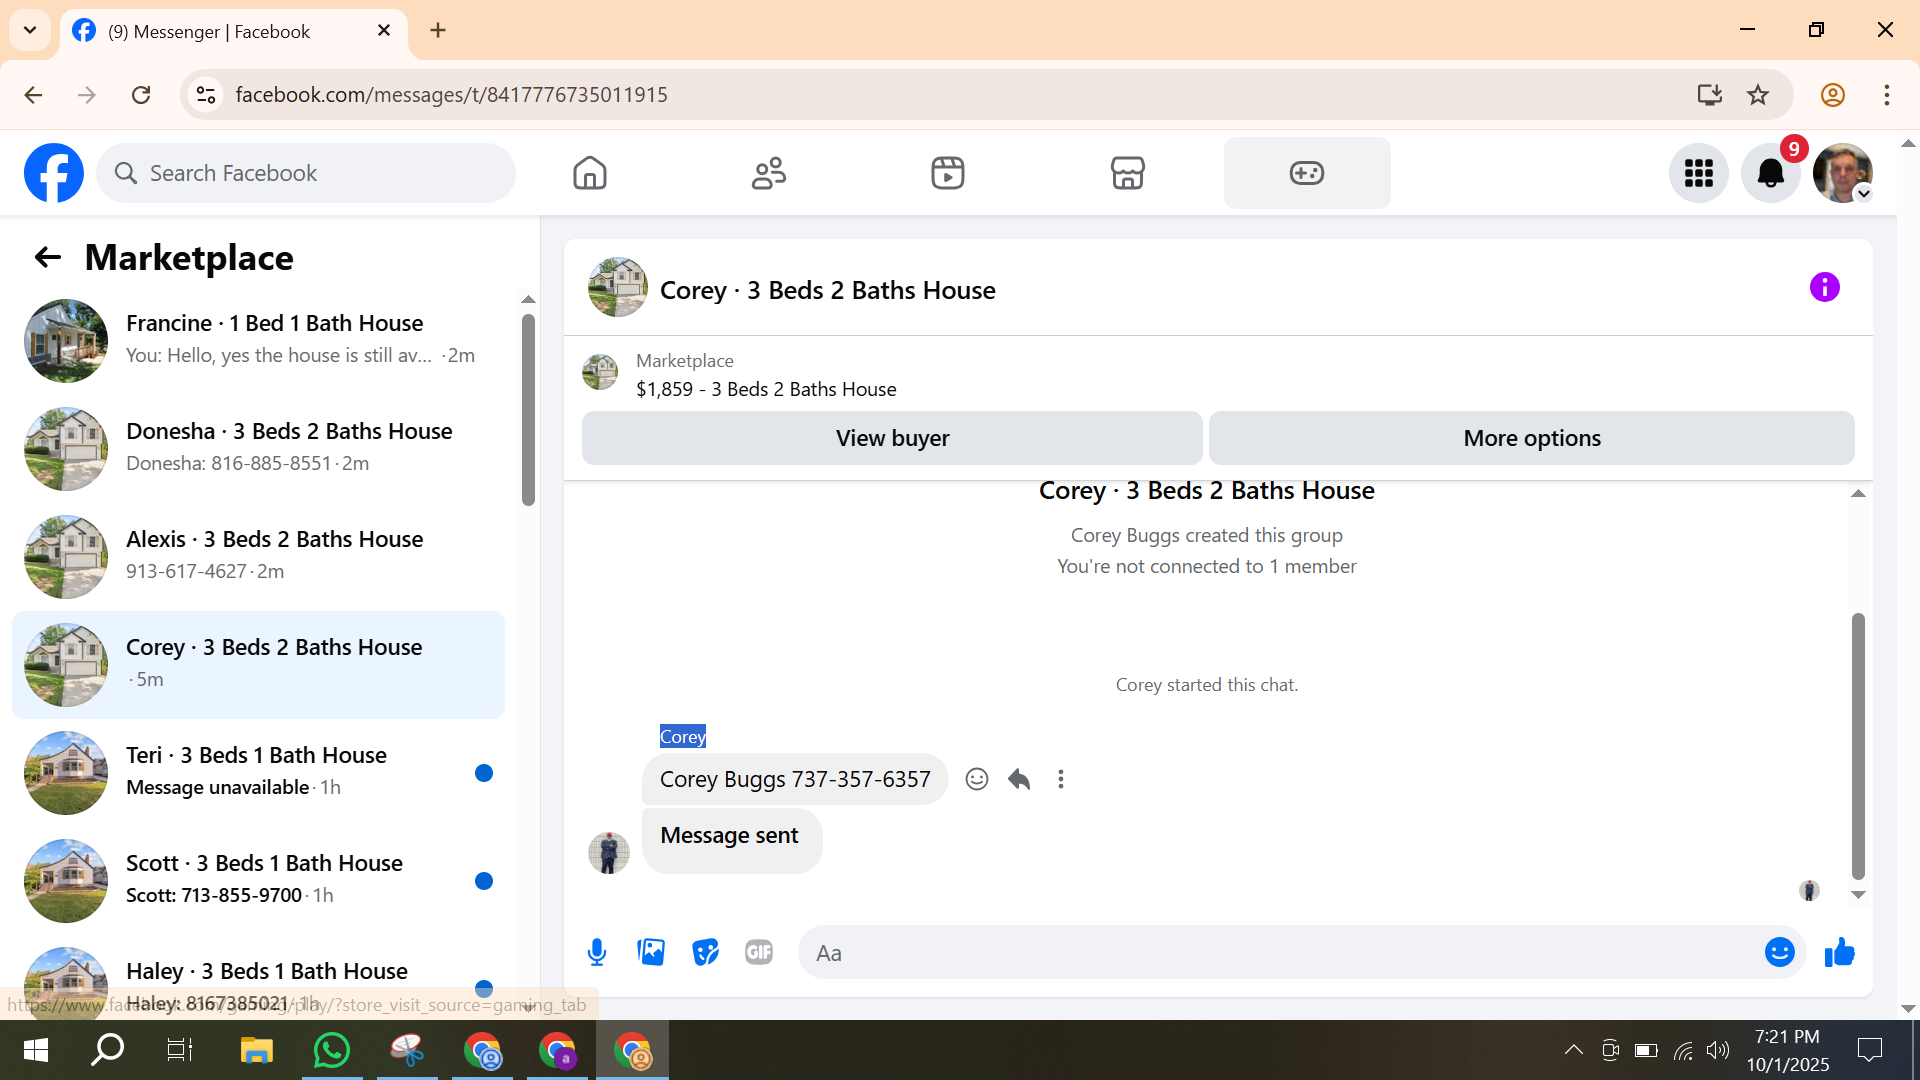Screen dimensions: 1920x1080
Task: Open the Windows notification center
Action: click(1869, 1050)
